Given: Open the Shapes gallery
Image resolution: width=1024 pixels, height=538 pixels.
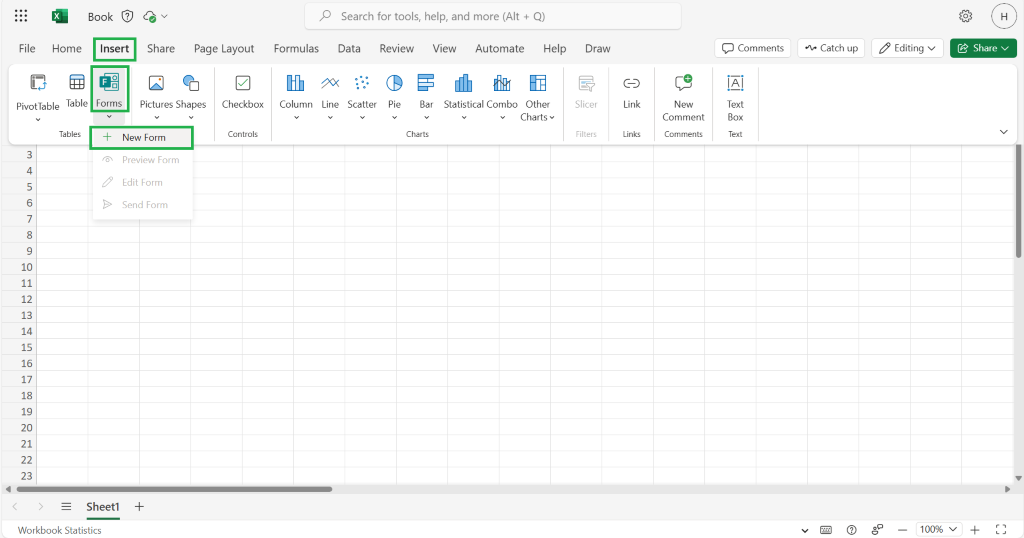Looking at the screenshot, I should (191, 90).
